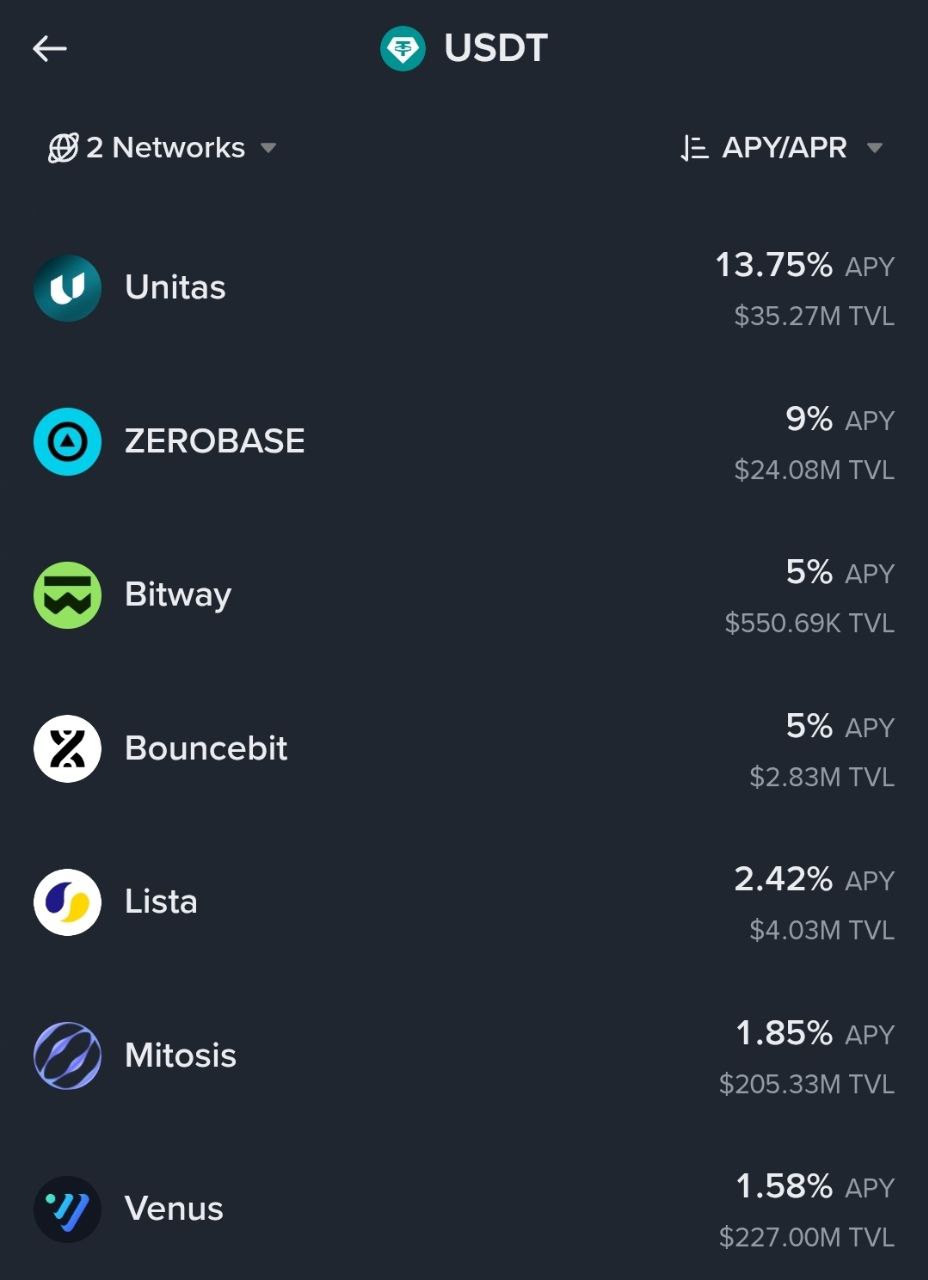Tap the Bouncebit protocol logo
Image resolution: width=928 pixels, height=1280 pixels.
point(68,748)
